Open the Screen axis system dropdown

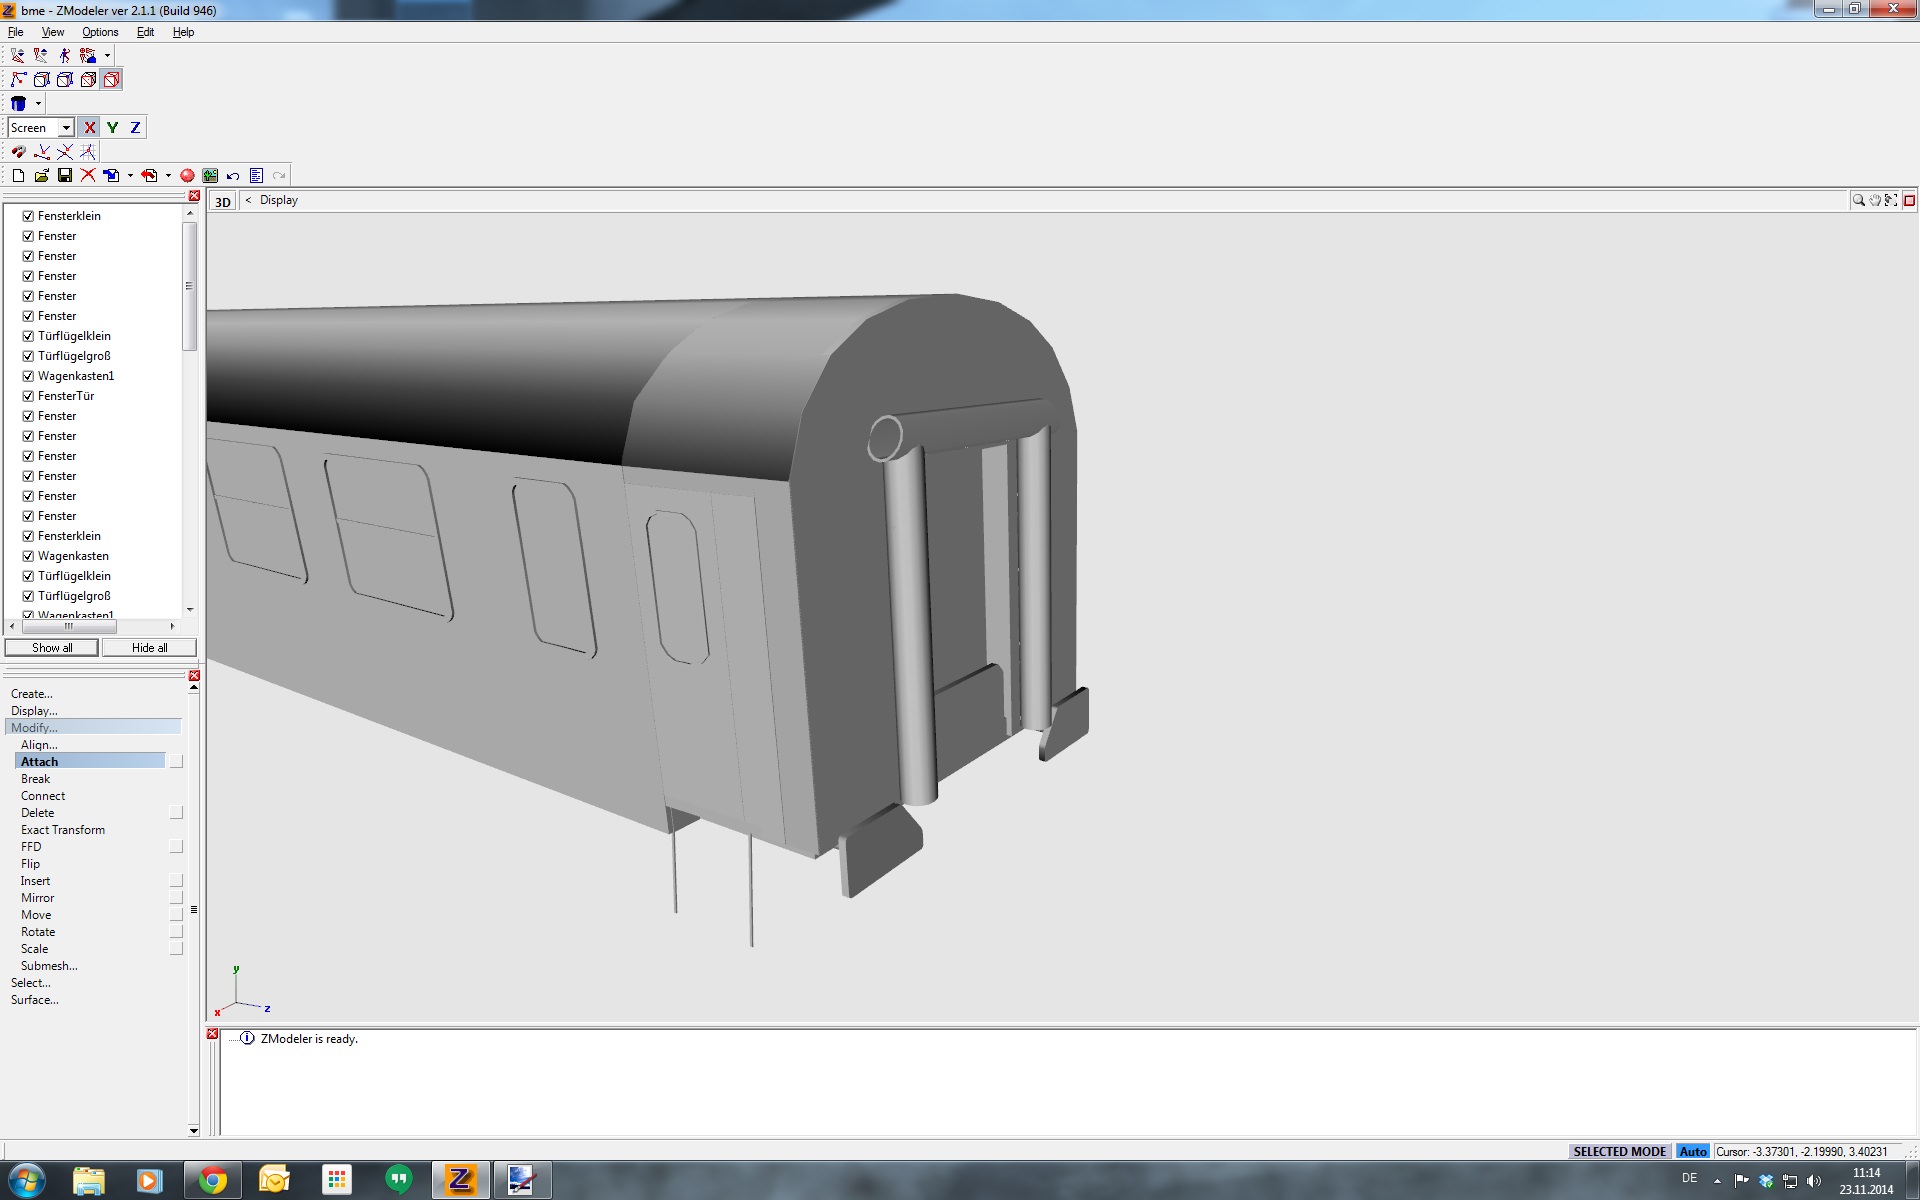[66, 127]
